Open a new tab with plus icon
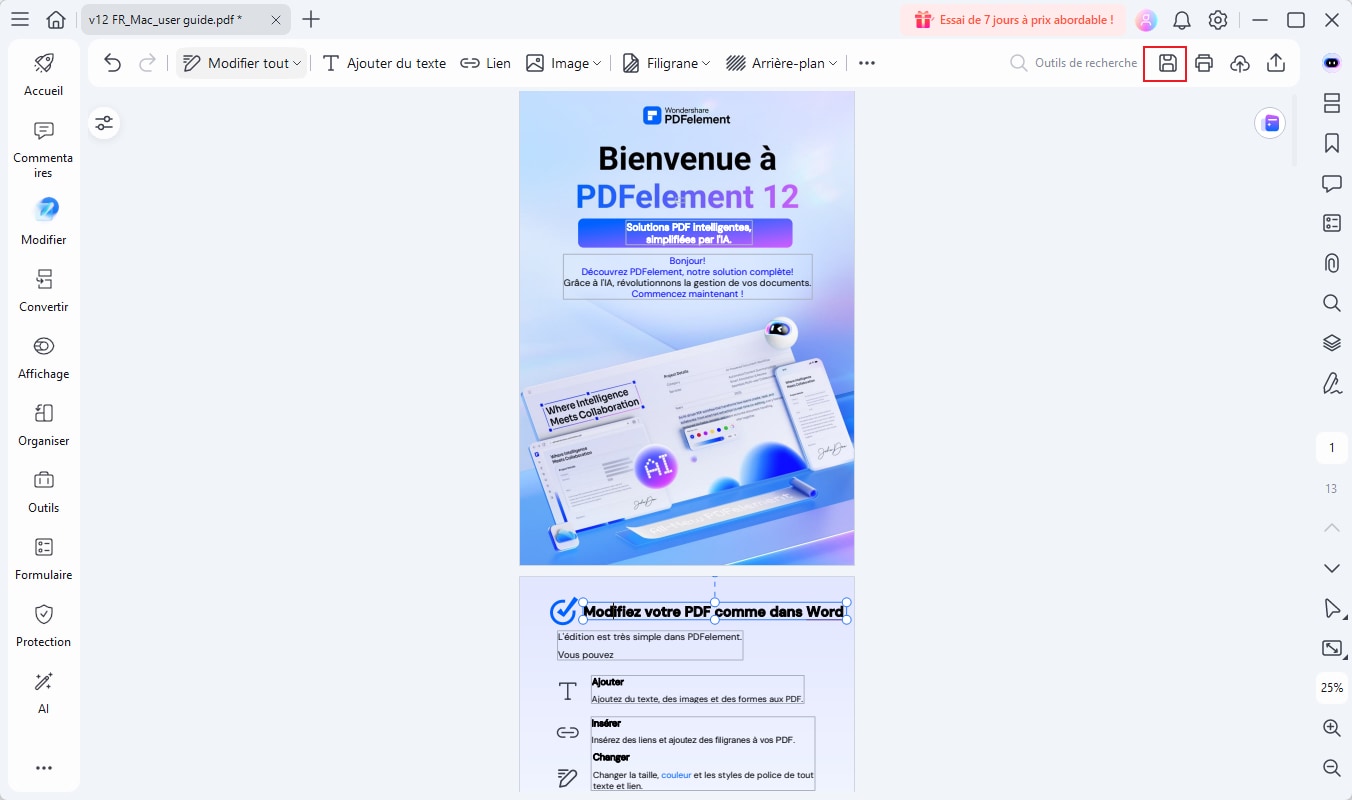 tap(311, 19)
